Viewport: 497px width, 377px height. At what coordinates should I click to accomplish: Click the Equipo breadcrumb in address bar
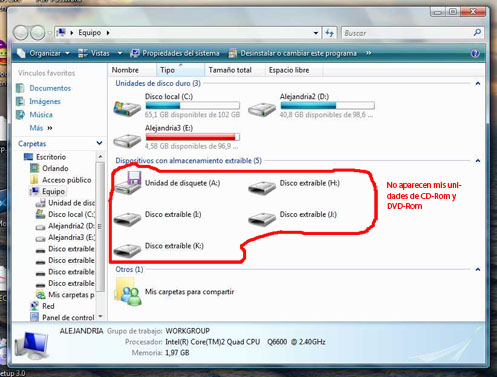tap(90, 33)
